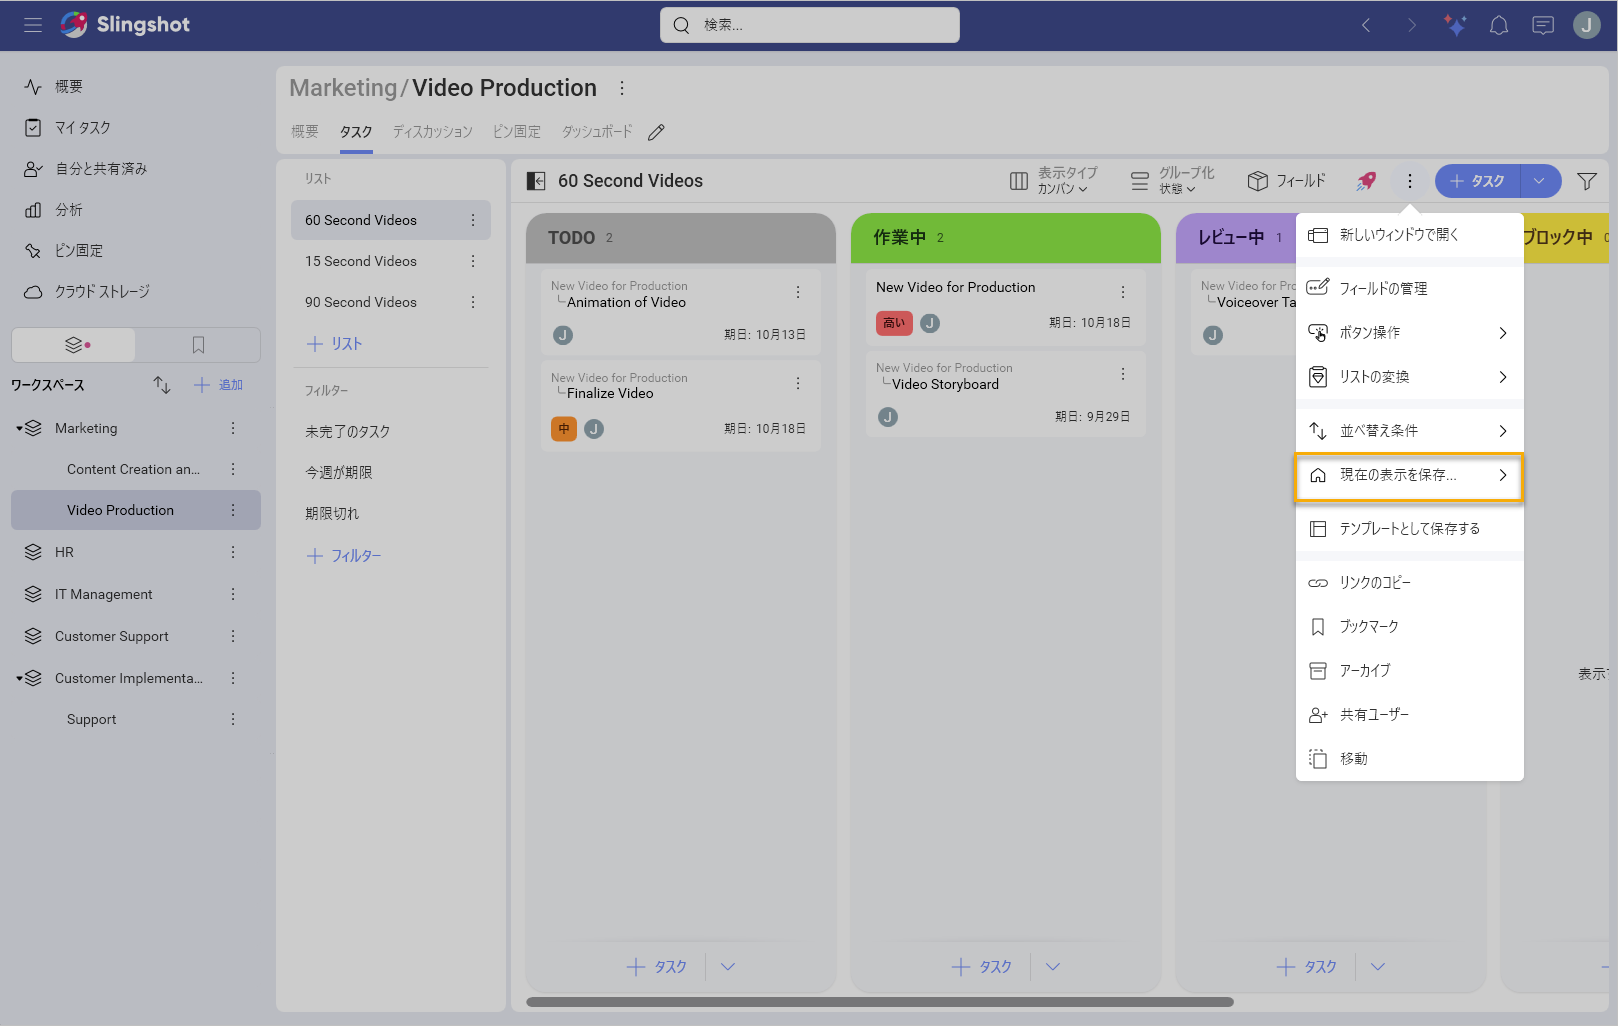Click the + リスト add list link
This screenshot has width=1618, height=1026.
334,344
